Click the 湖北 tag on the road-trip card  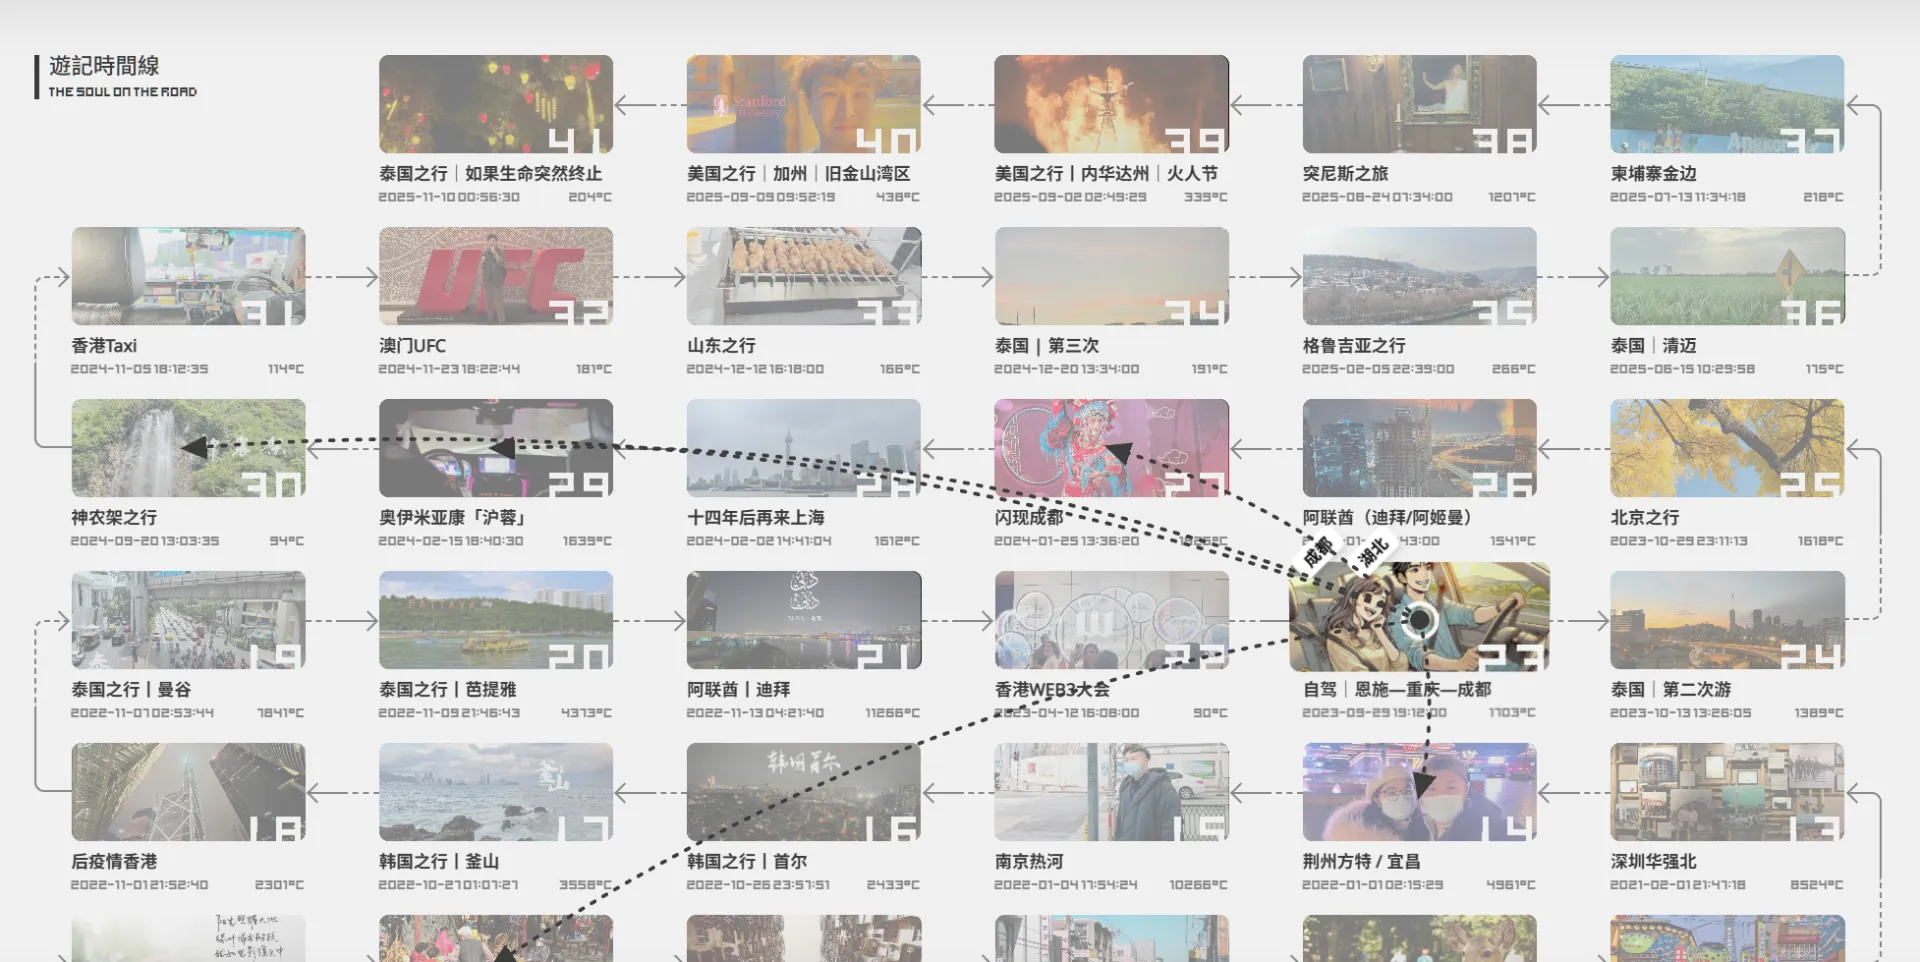[1372, 551]
